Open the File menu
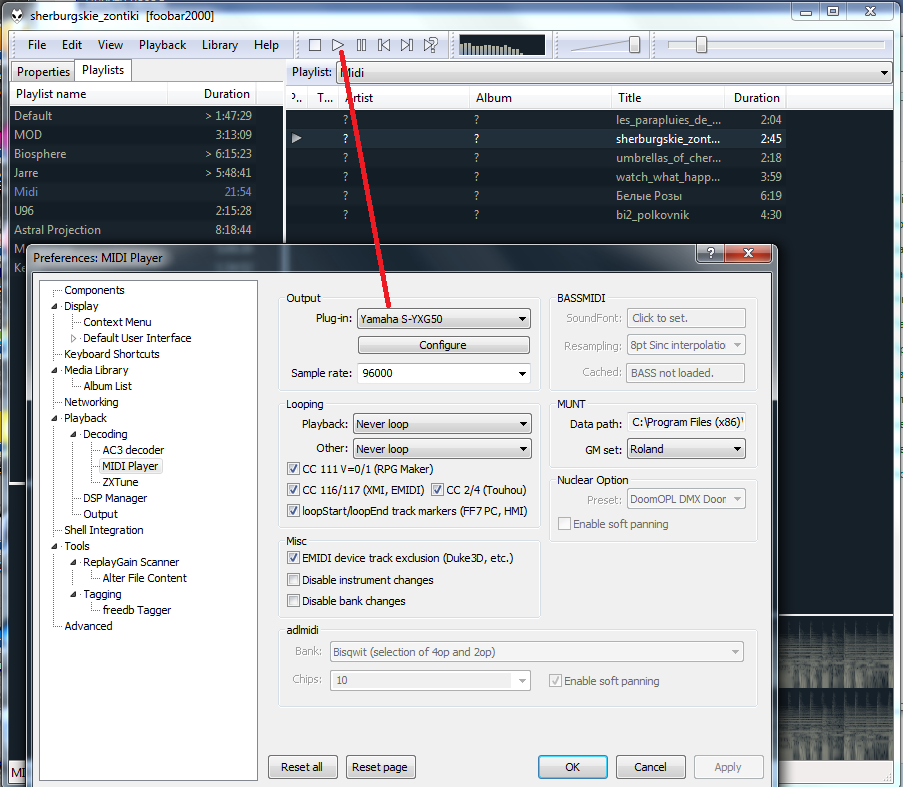 pyautogui.click(x=37, y=45)
